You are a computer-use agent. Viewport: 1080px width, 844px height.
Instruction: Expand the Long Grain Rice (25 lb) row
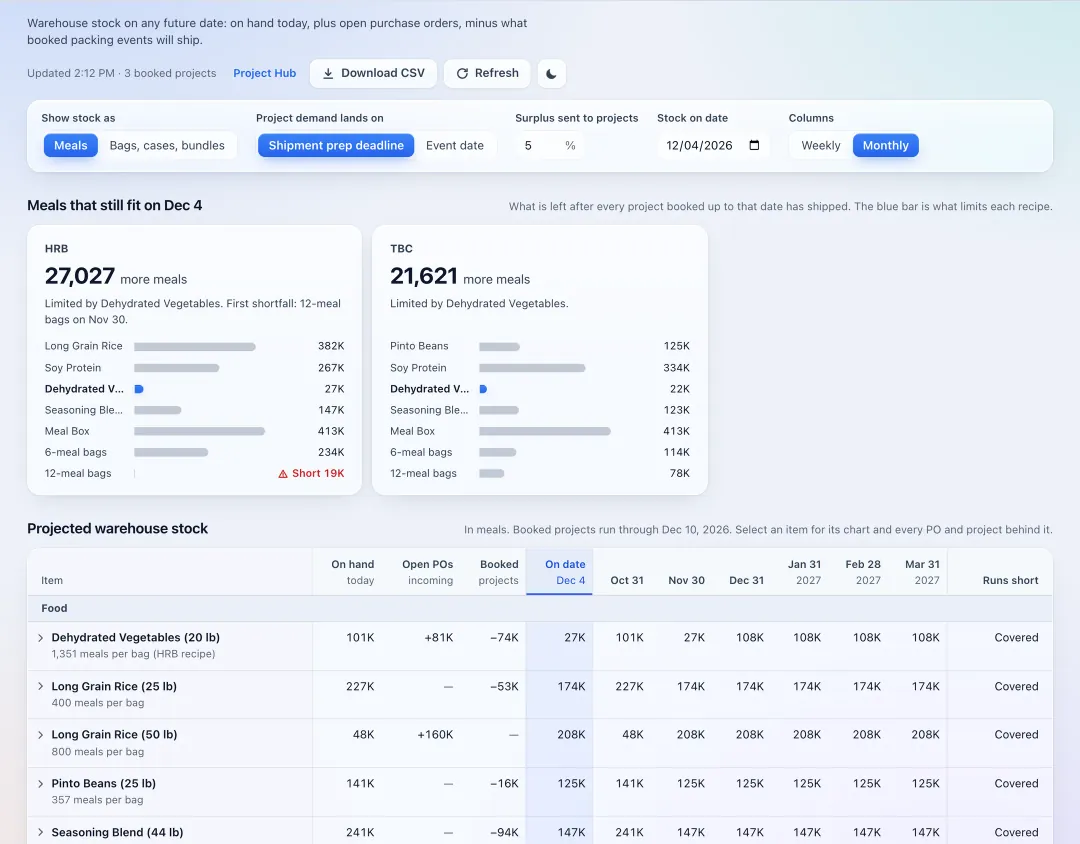click(x=41, y=686)
